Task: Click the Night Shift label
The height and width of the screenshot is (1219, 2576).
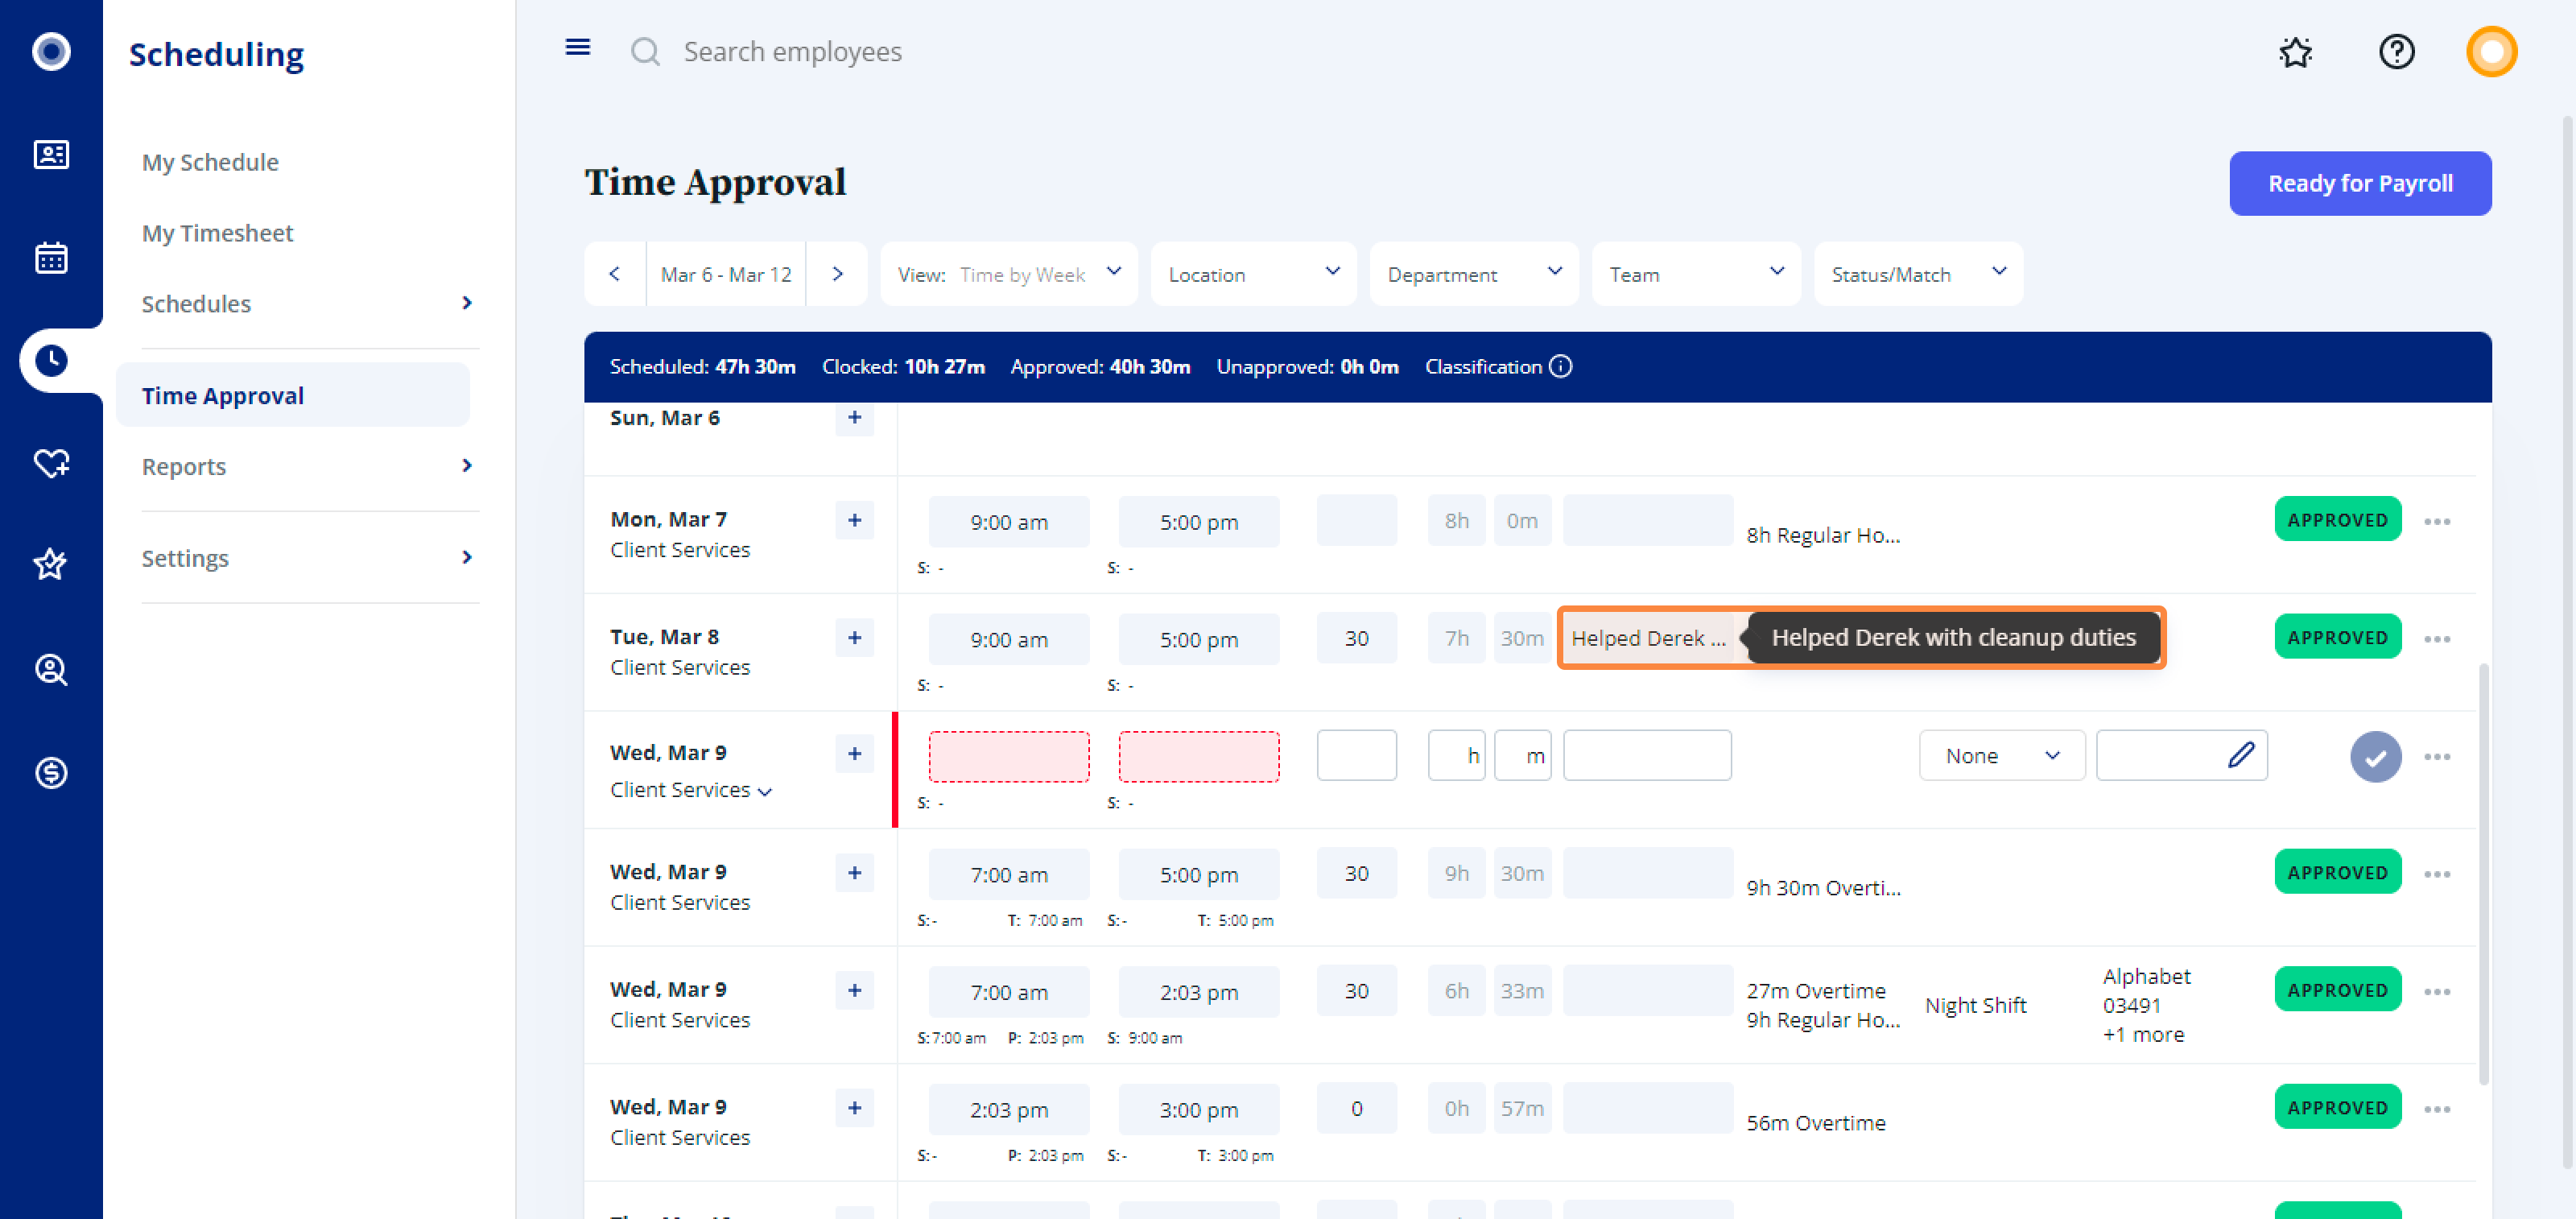Action: coord(1975,1006)
